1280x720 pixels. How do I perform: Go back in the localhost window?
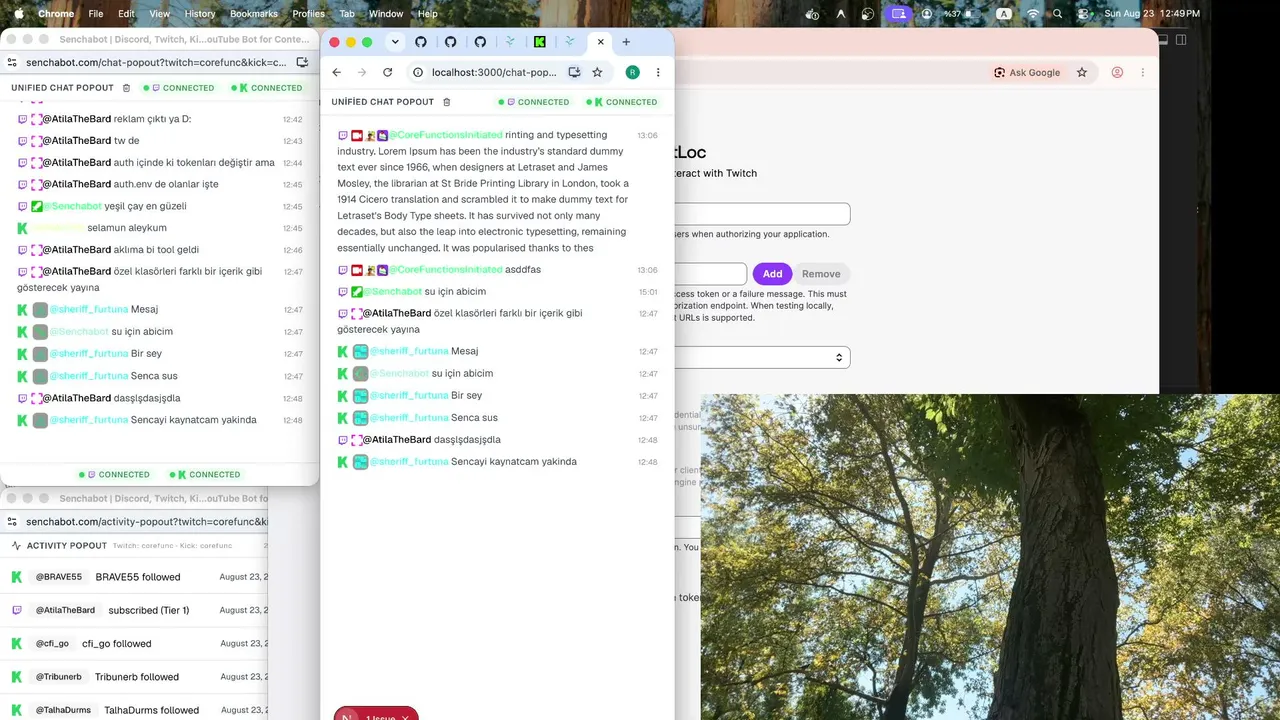coord(337,72)
